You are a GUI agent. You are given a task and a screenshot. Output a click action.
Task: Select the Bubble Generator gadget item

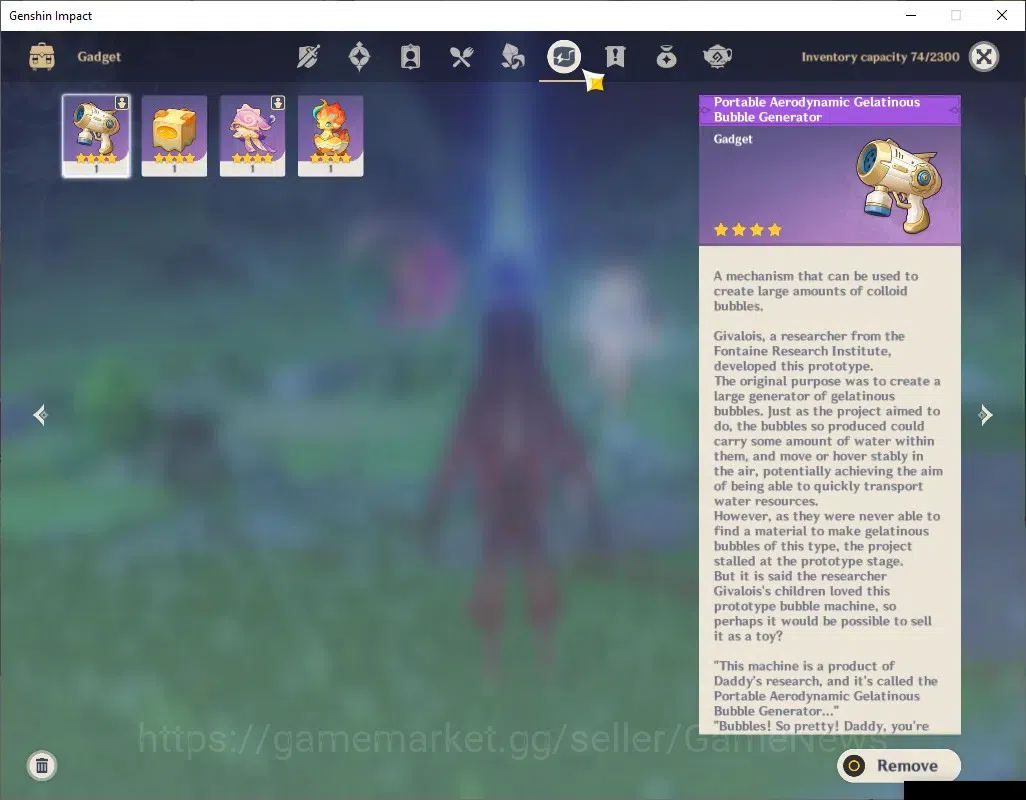(96, 136)
